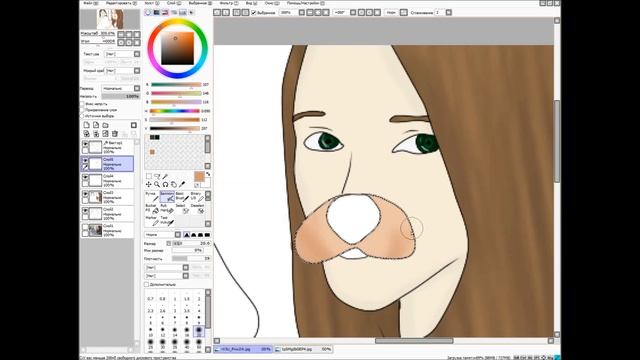
Task: Open the Вид menu
Action: (x=251, y=3)
